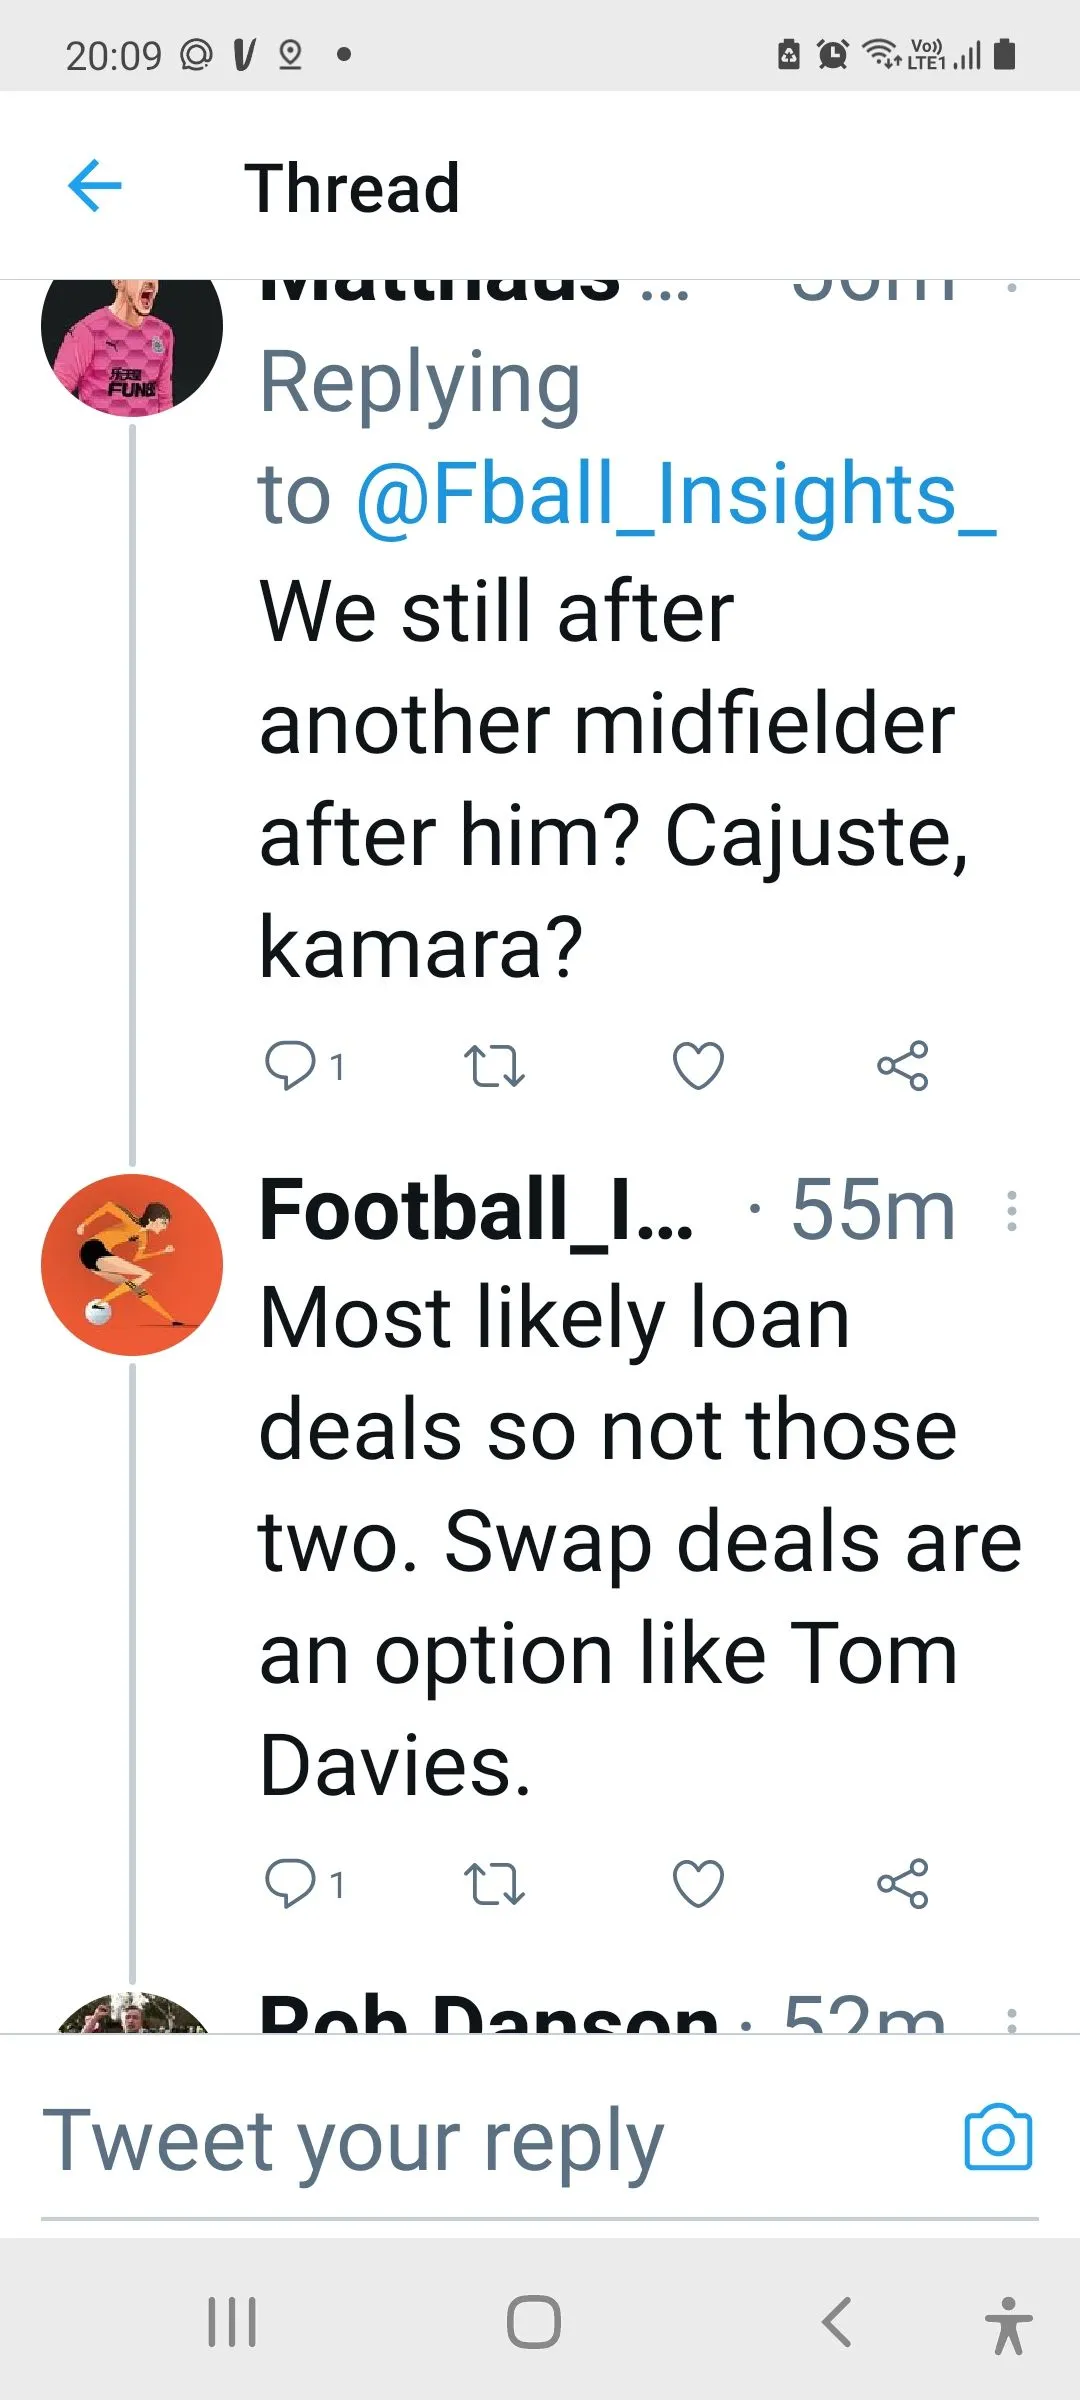Image resolution: width=1080 pixels, height=2400 pixels.
Task: Like the Cajuste, kamara tweet
Action: click(x=698, y=1066)
